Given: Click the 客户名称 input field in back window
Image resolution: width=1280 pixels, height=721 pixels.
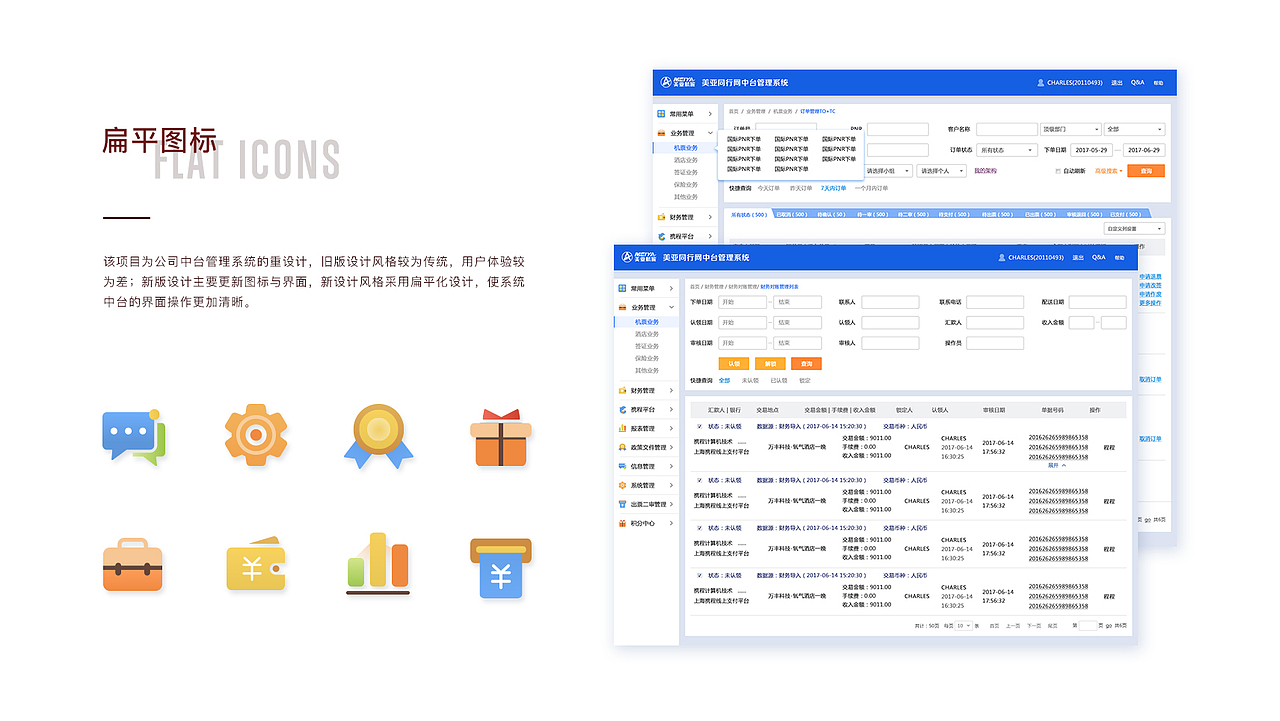Looking at the screenshot, I should (x=1007, y=129).
